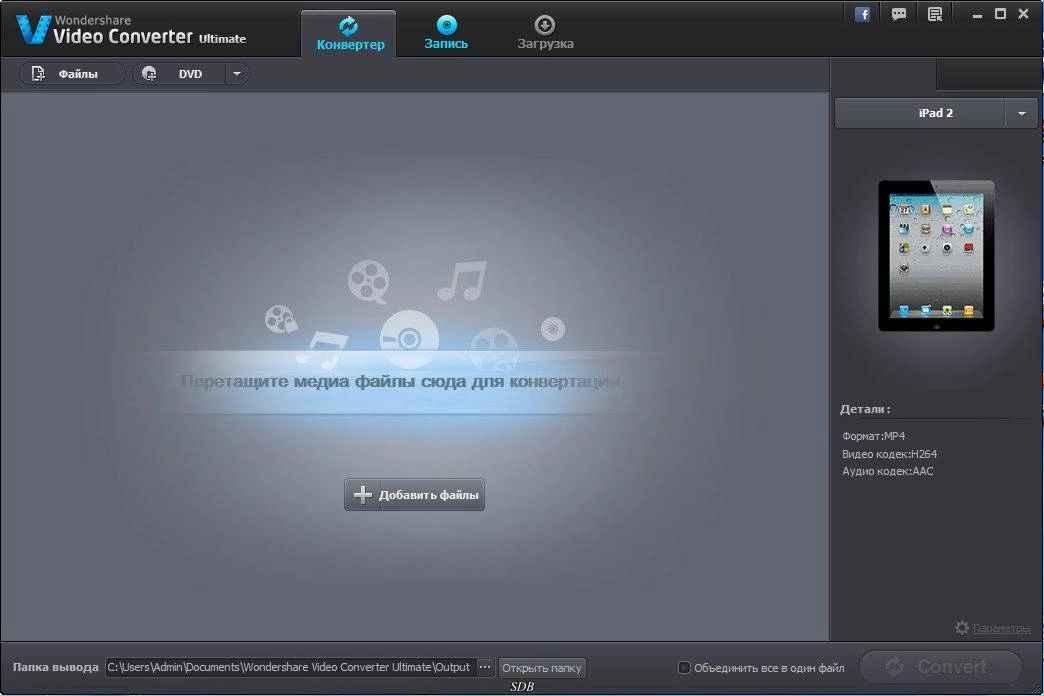1044x696 pixels.
Task: Click the gear icon beside Параметры
Action: click(961, 627)
